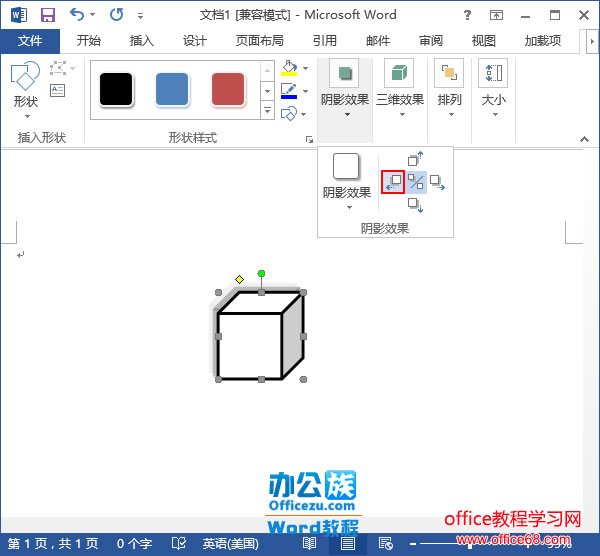Click the Undo arrow icon
The height and width of the screenshot is (556, 600).
coord(77,15)
